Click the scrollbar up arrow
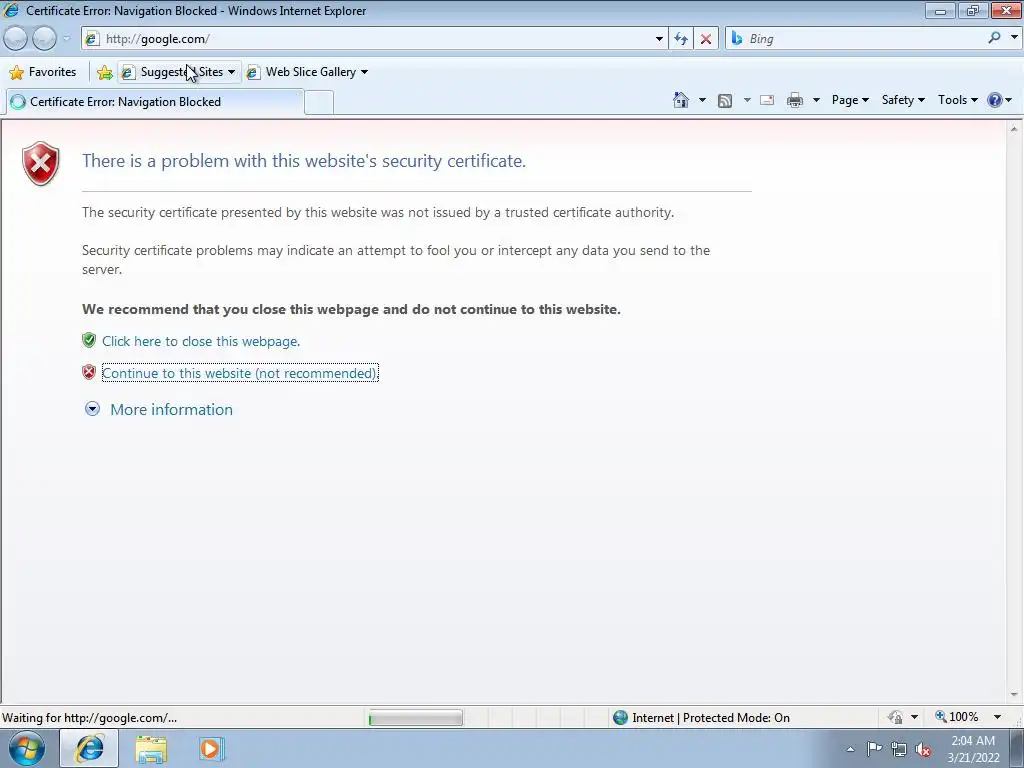 point(1014,129)
